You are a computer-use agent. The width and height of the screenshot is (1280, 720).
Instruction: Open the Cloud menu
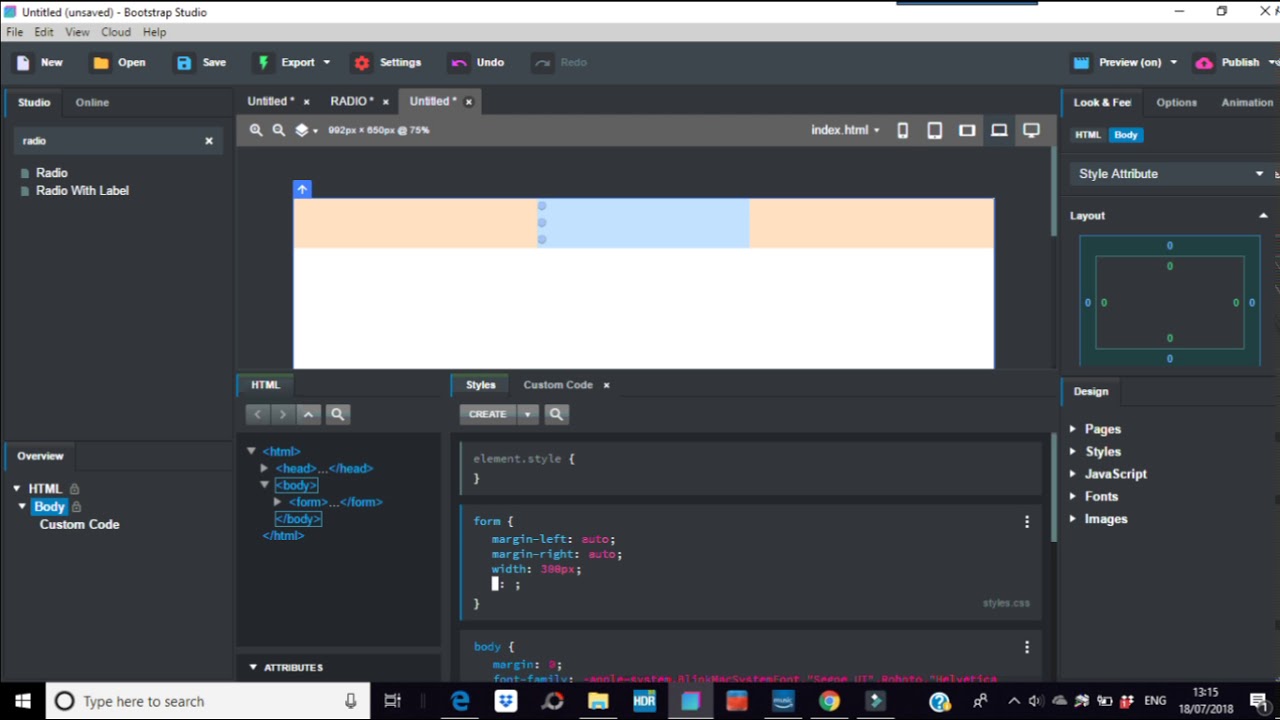pos(116,32)
